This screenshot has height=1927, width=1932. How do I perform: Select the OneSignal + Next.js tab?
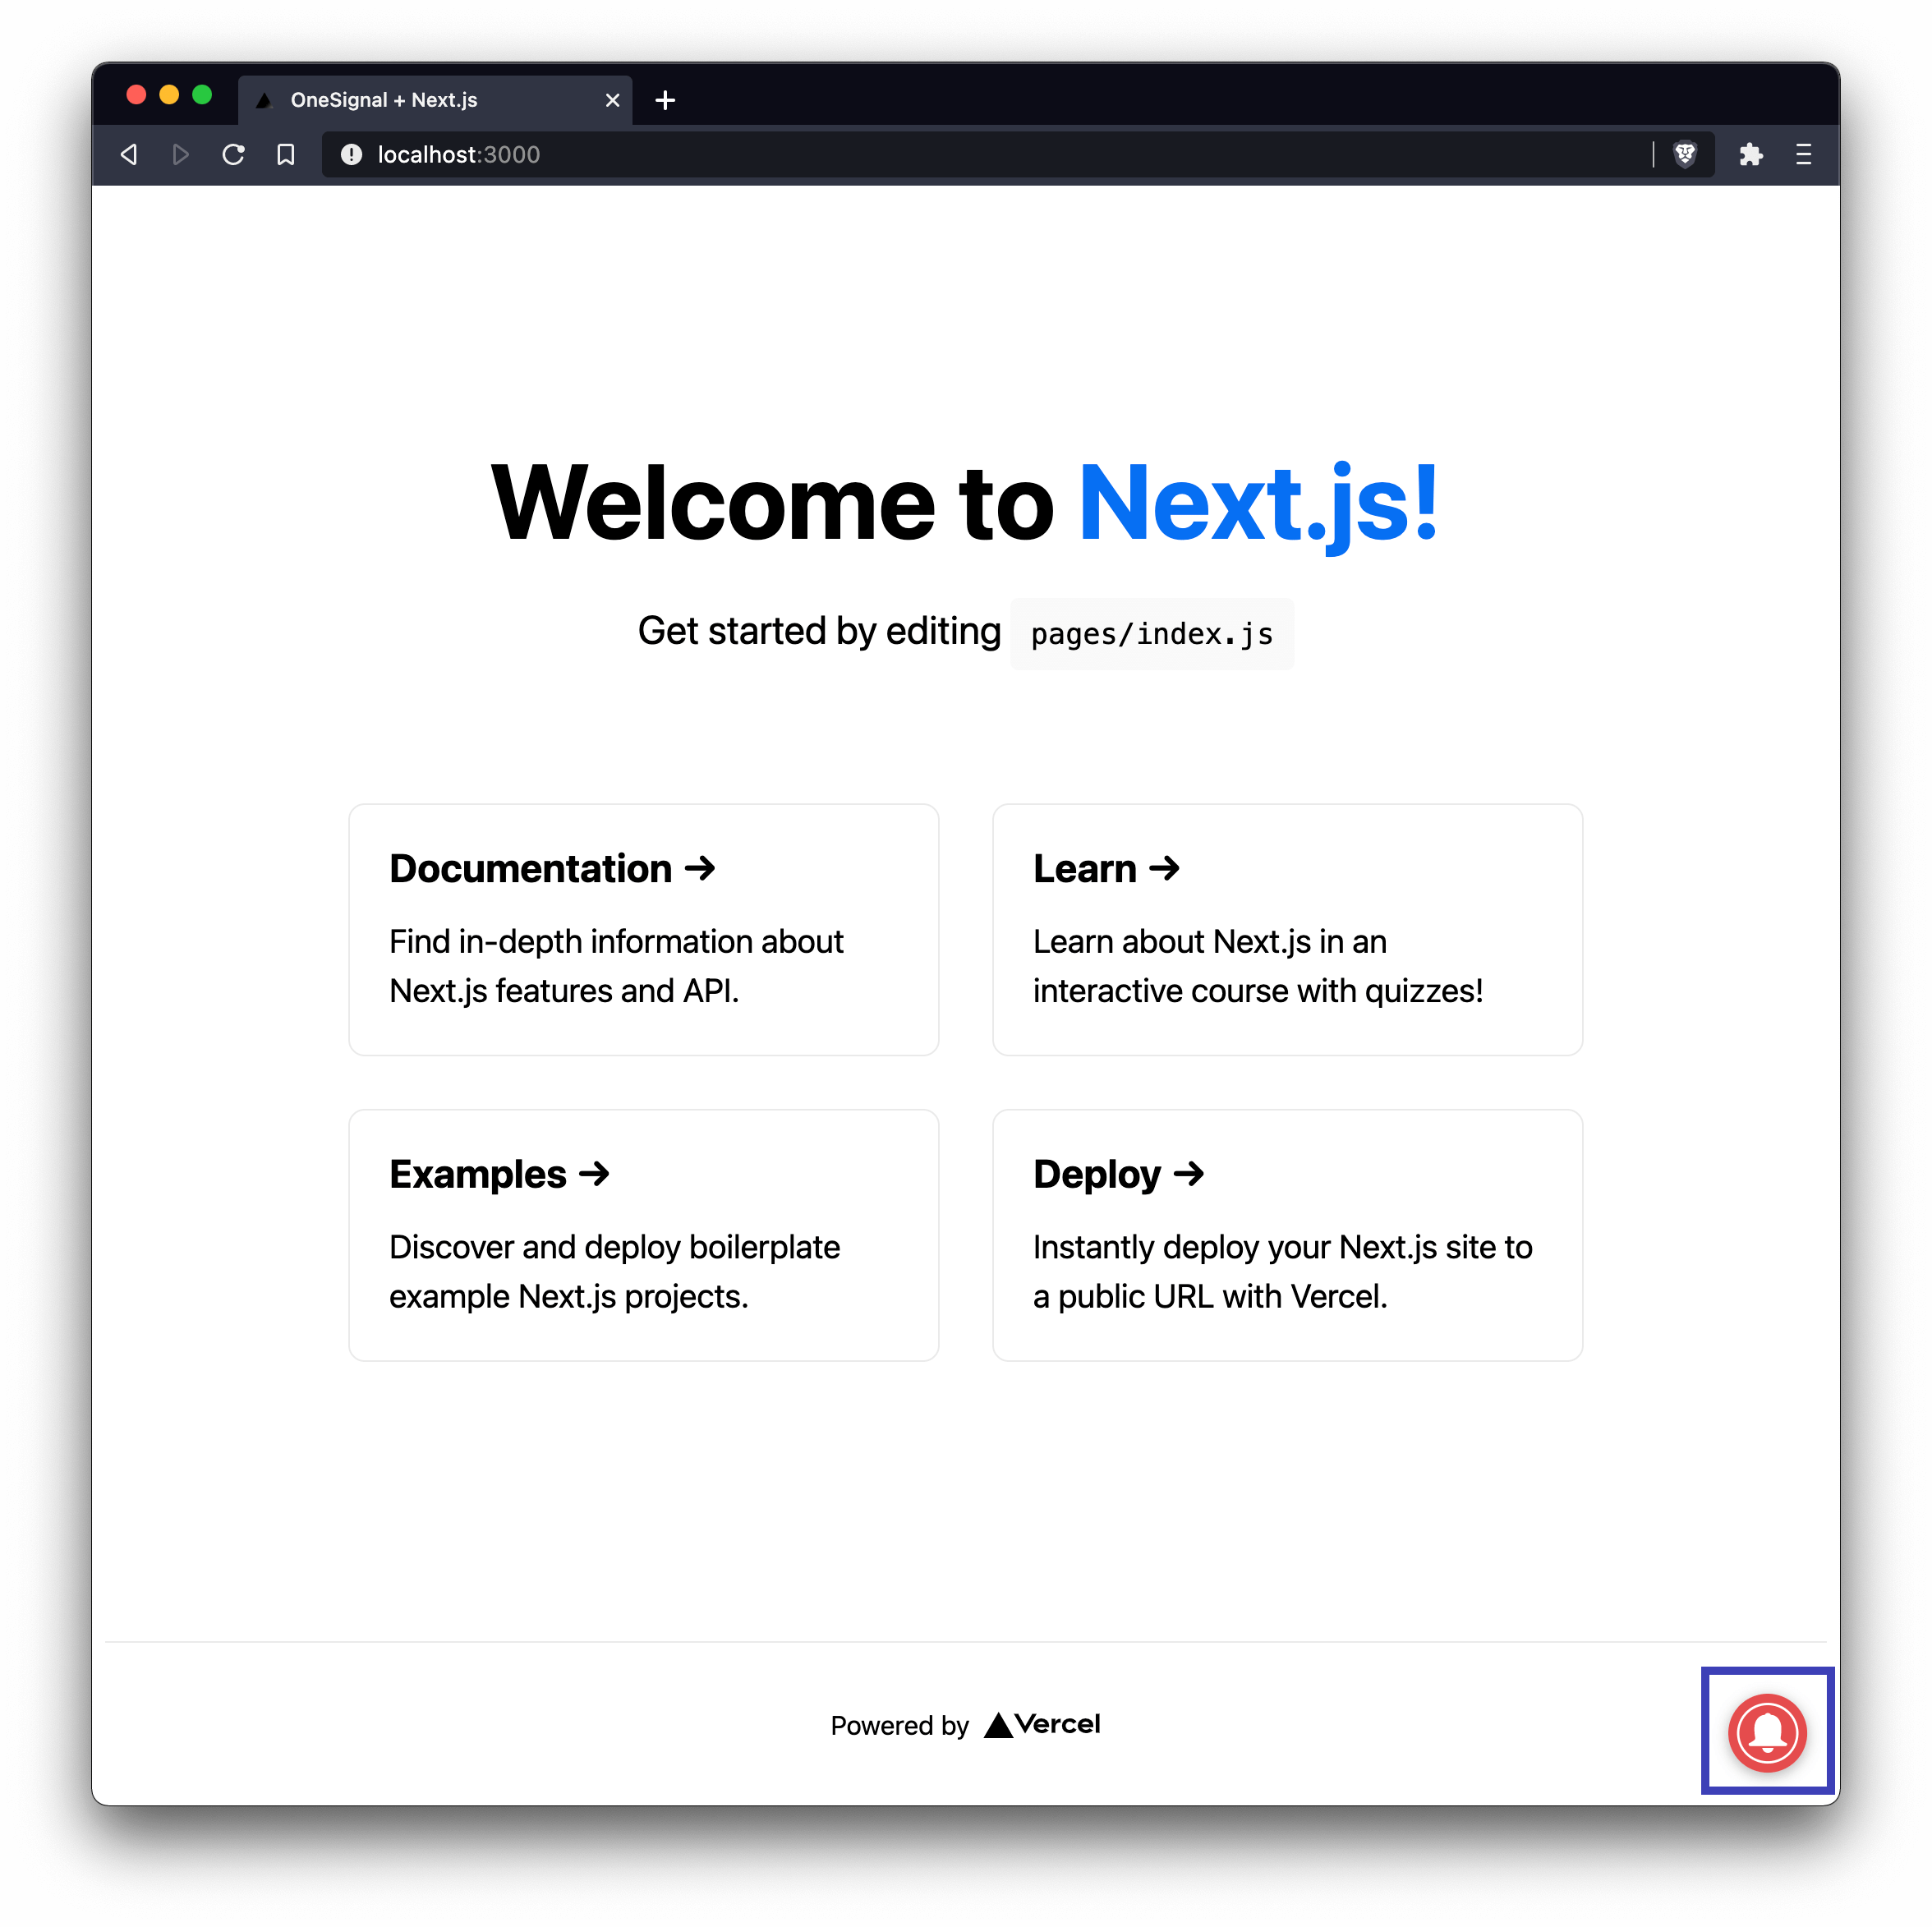[435, 100]
